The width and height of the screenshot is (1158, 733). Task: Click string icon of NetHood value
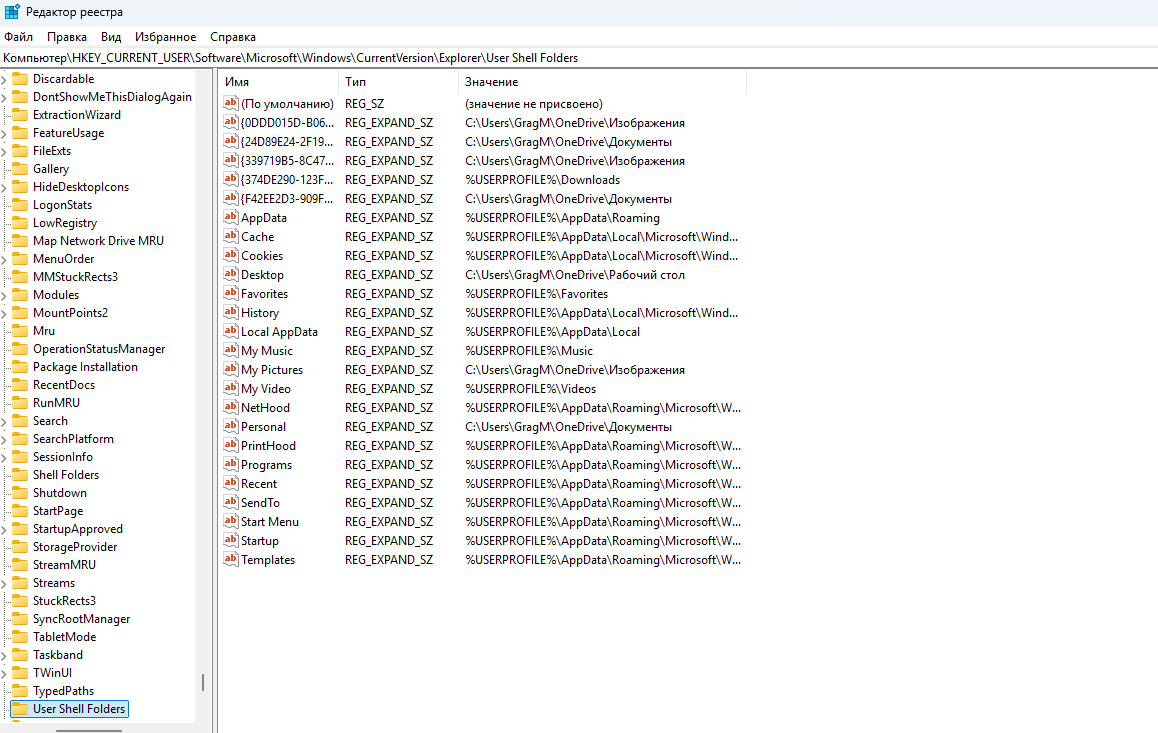coord(230,407)
